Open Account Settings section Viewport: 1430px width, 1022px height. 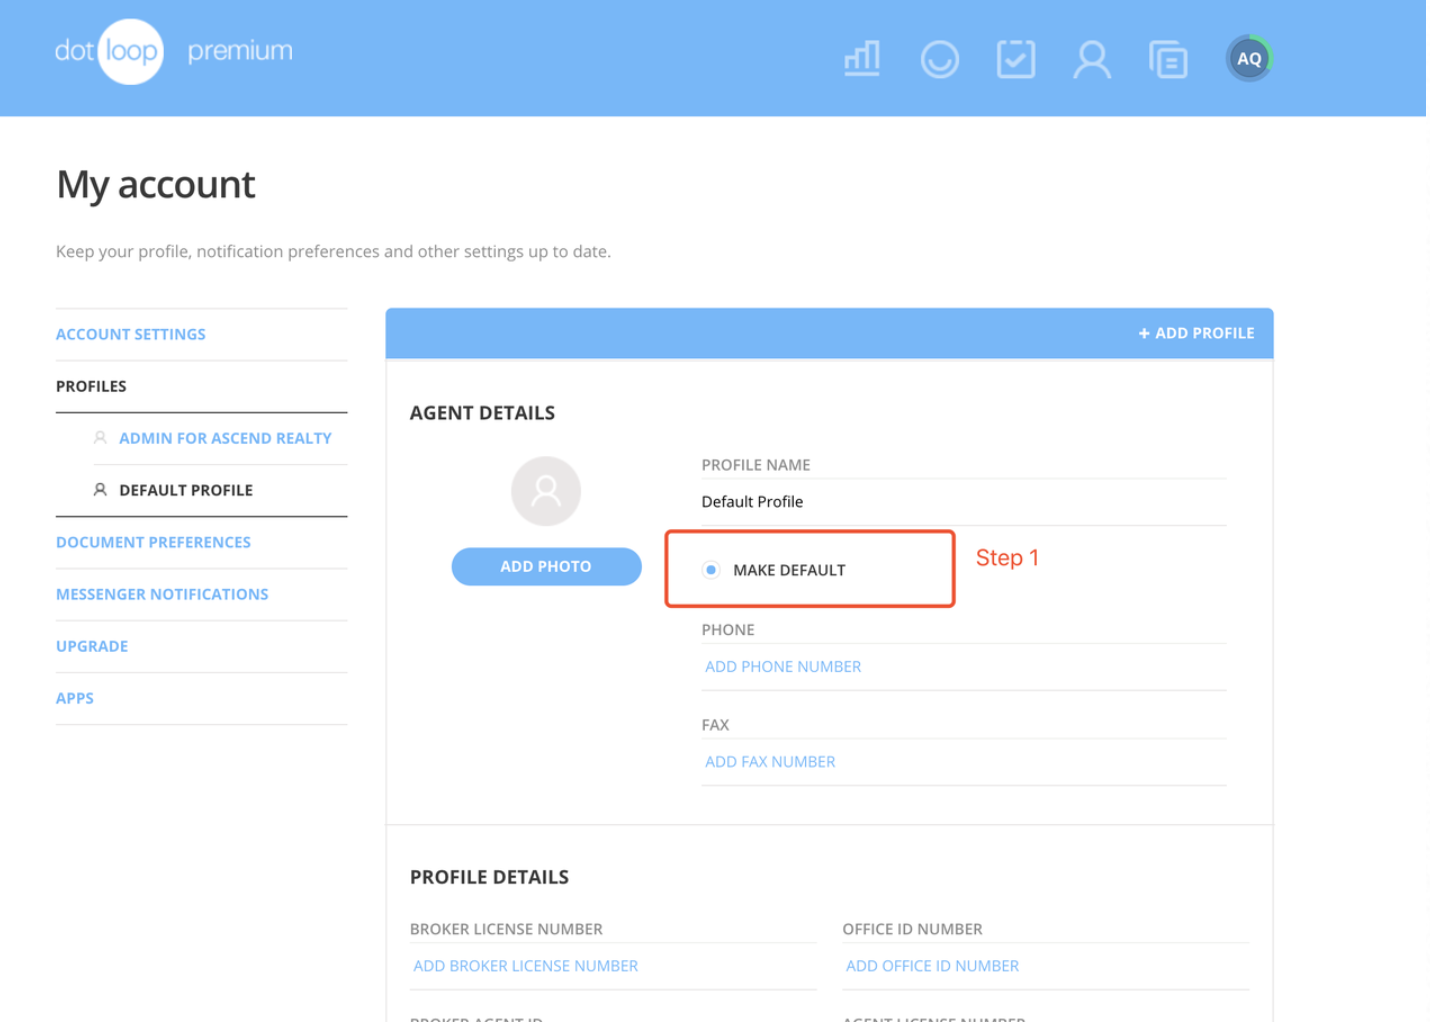(x=131, y=334)
